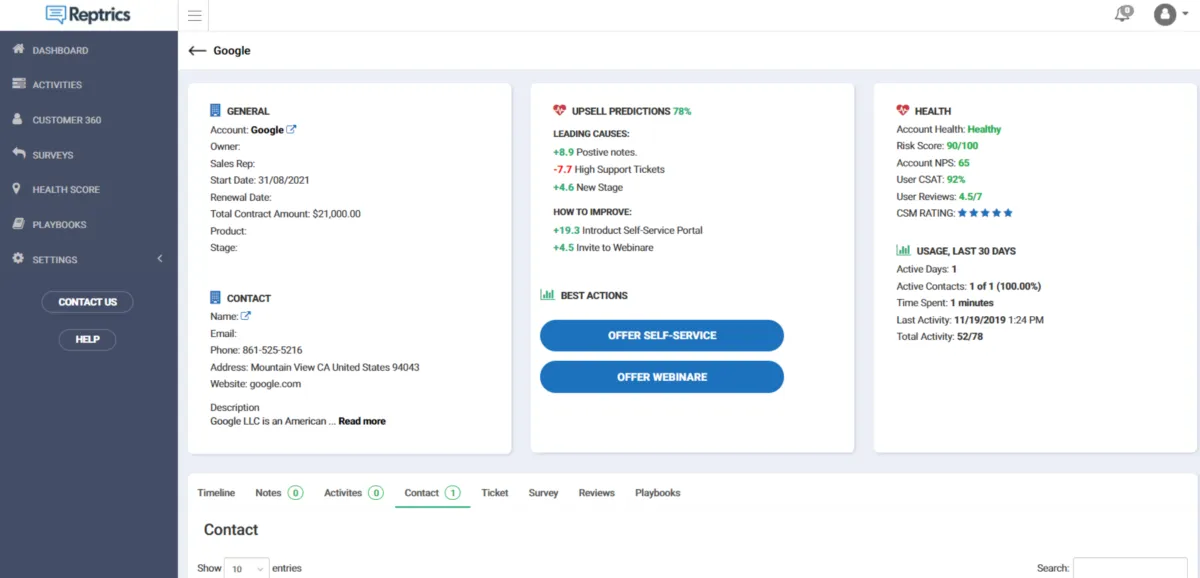The image size is (1200, 578).
Task: Click the Offer Self-Service button
Action: pos(662,335)
